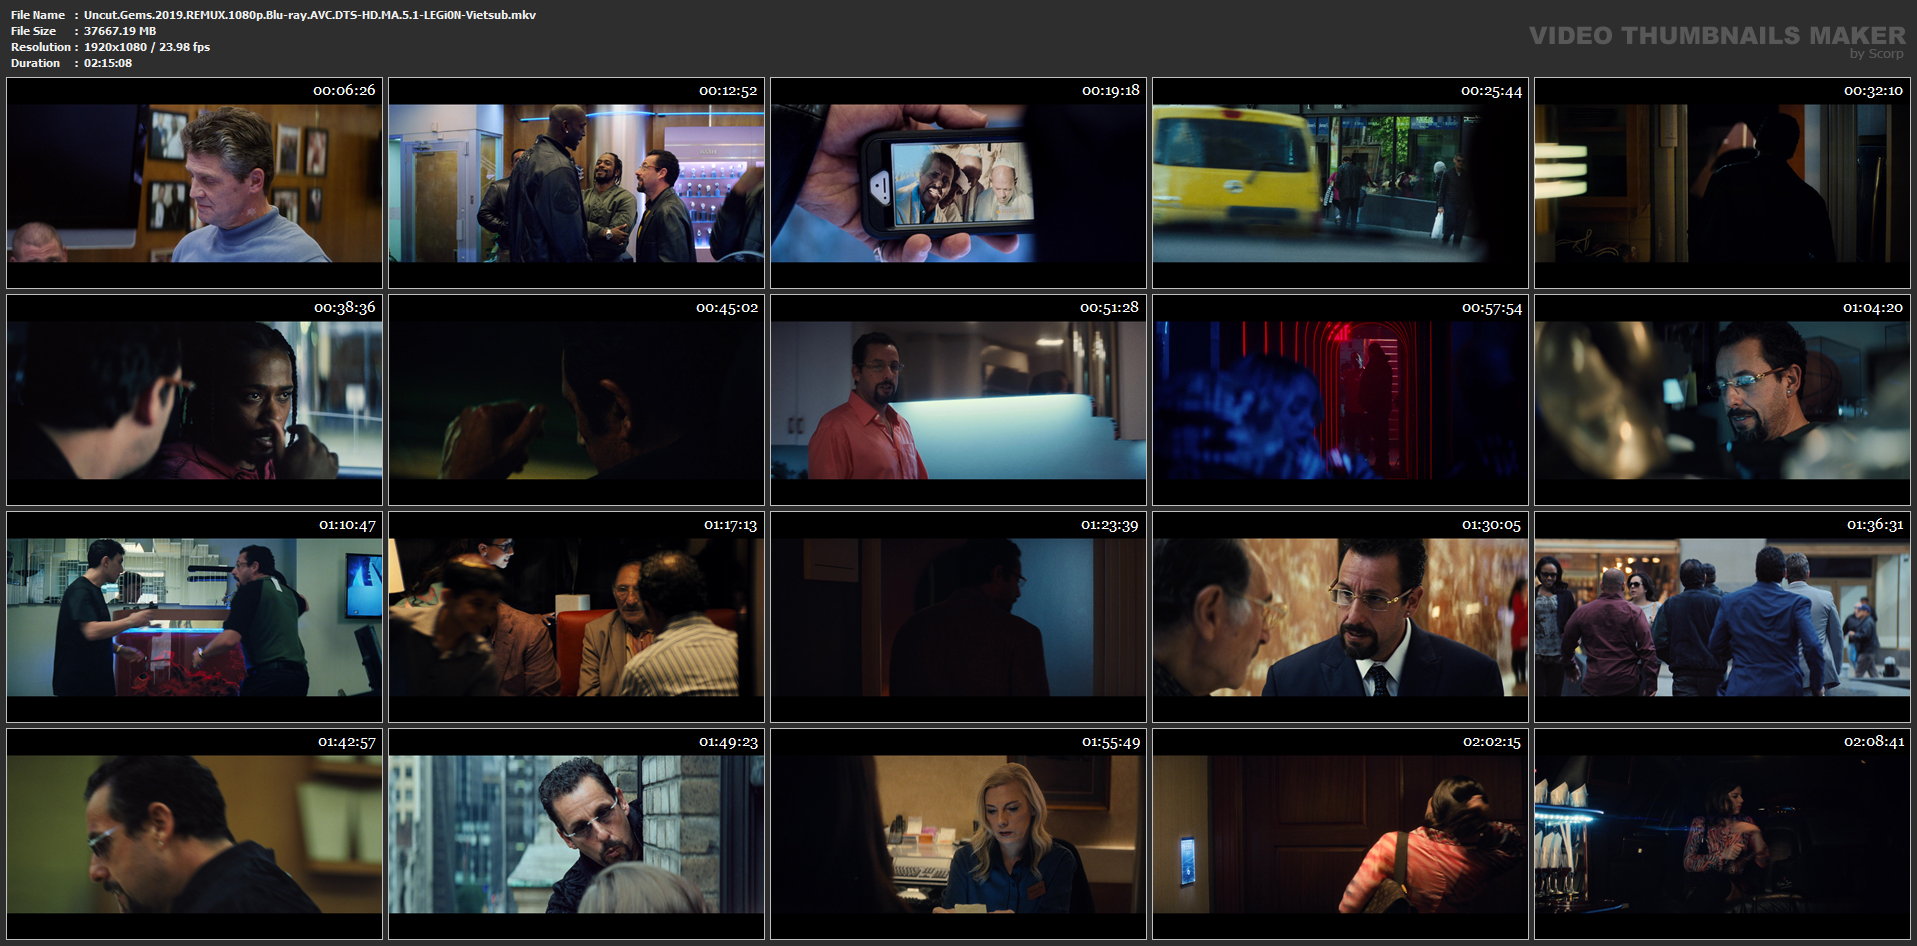Select the frame thumbnail stamped 00:06:26
Image resolution: width=1917 pixels, height=946 pixels.
[194, 183]
